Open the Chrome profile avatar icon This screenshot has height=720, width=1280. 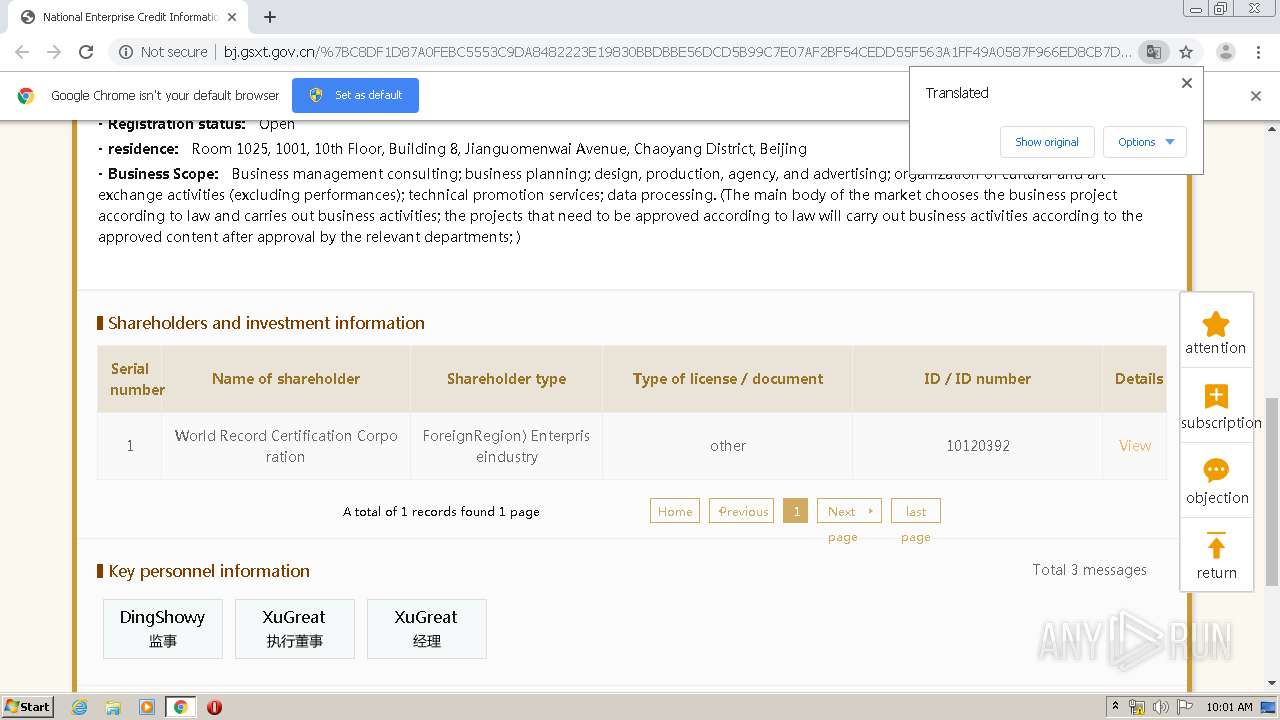tap(1225, 52)
